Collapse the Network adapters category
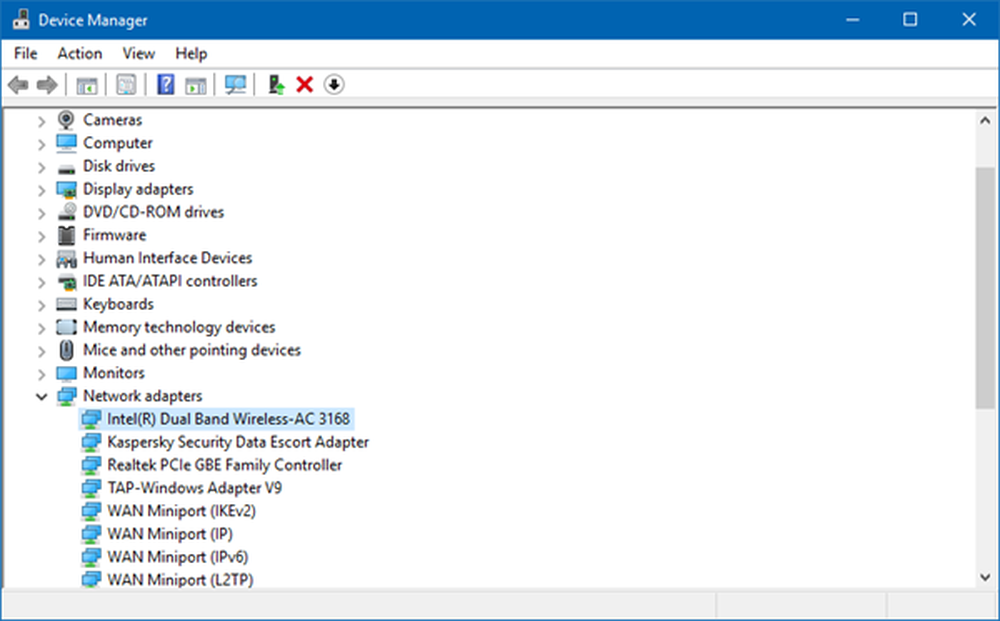Screen dimensions: 1000x621 pos(41,396)
